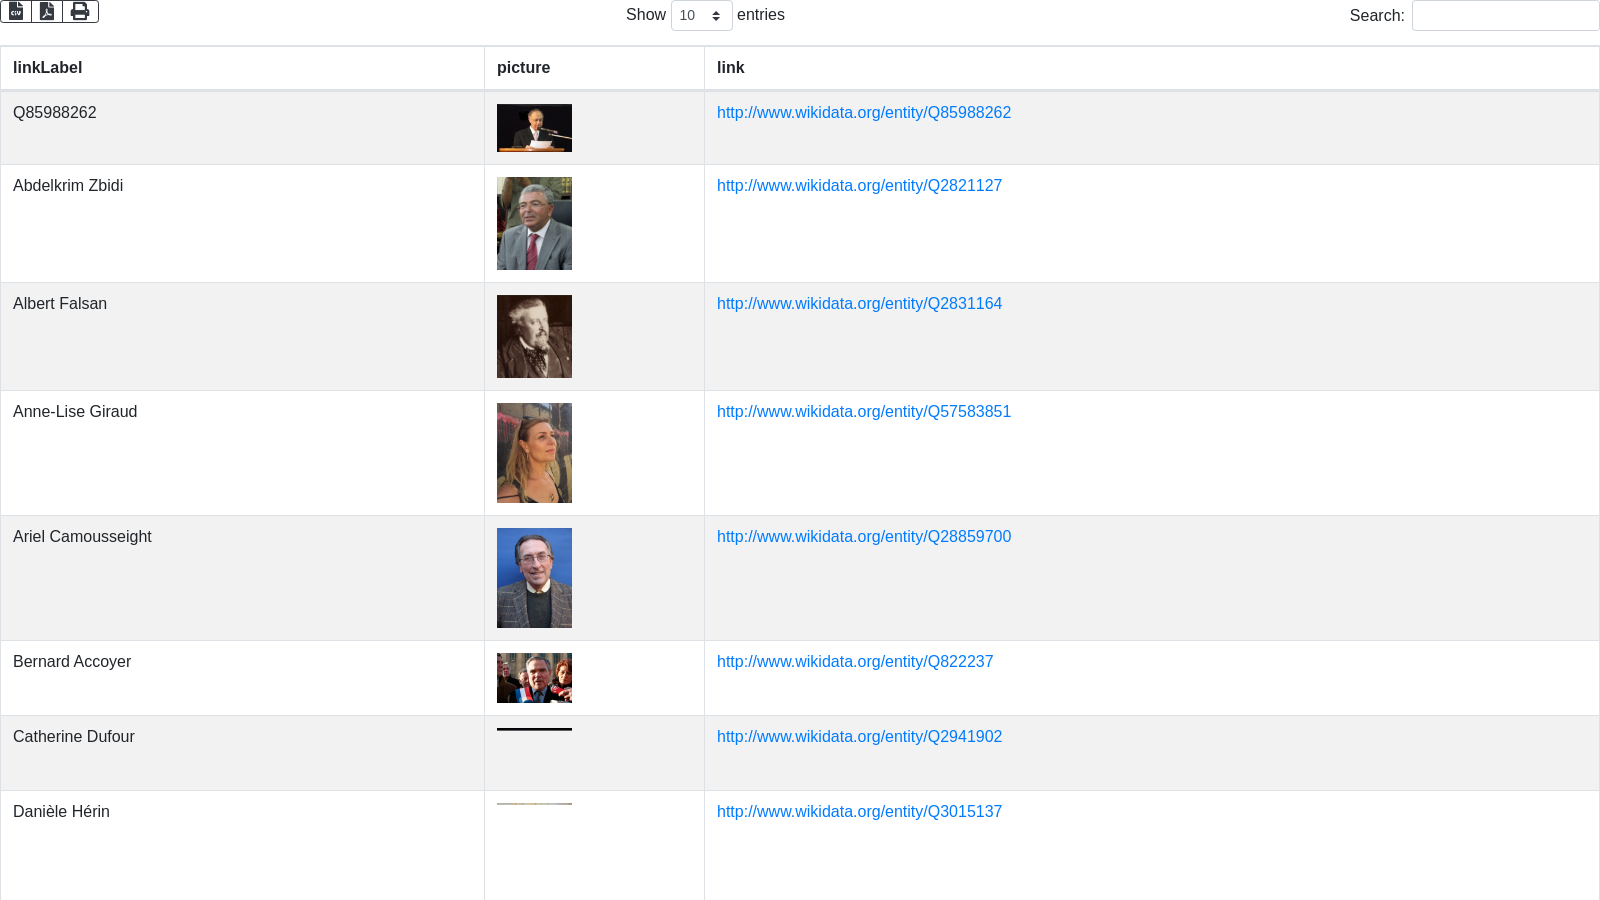Sort by the linkLabel column header
The height and width of the screenshot is (900, 1600).
(x=47, y=68)
